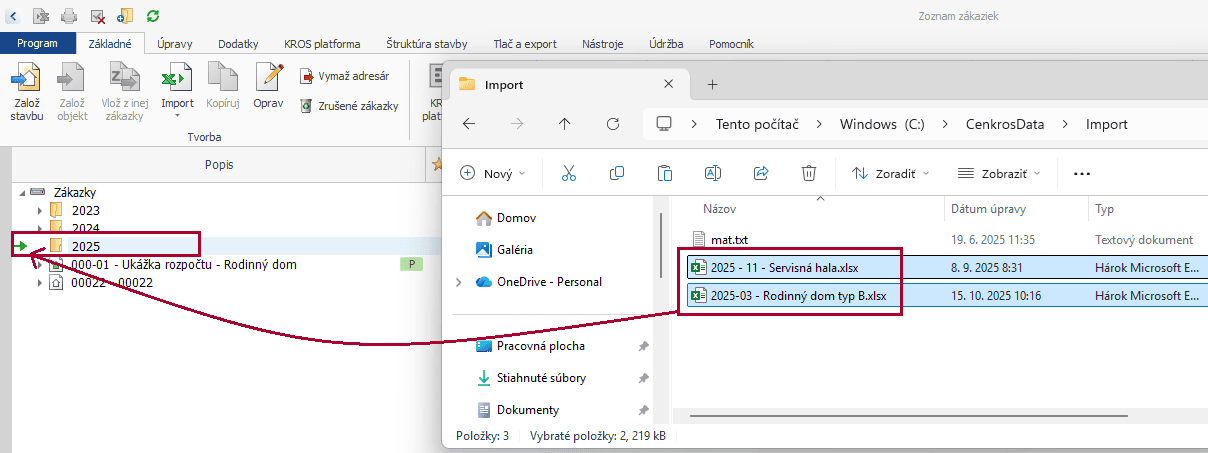Expand the 00022 - 00022 tree item
Image resolution: width=1208 pixels, height=453 pixels.
40,283
